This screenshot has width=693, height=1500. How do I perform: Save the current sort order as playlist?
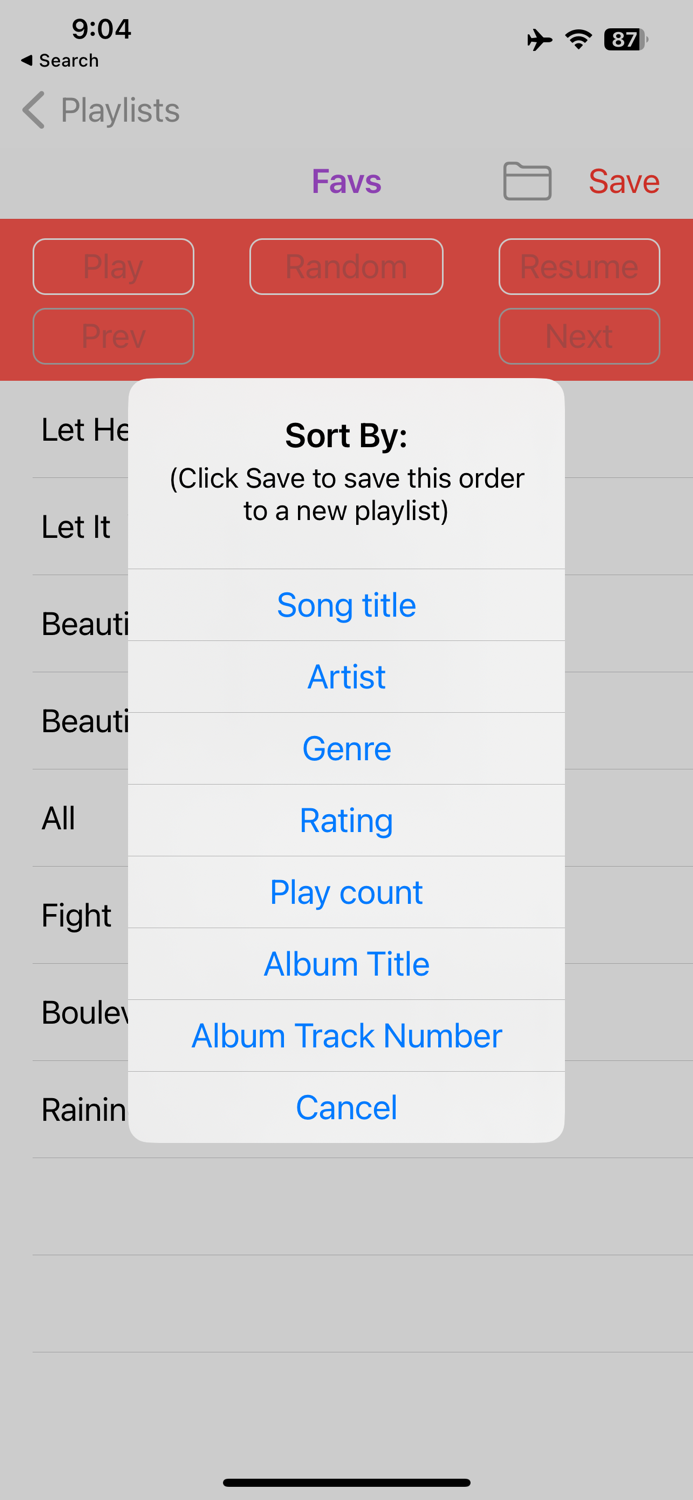coord(623,182)
